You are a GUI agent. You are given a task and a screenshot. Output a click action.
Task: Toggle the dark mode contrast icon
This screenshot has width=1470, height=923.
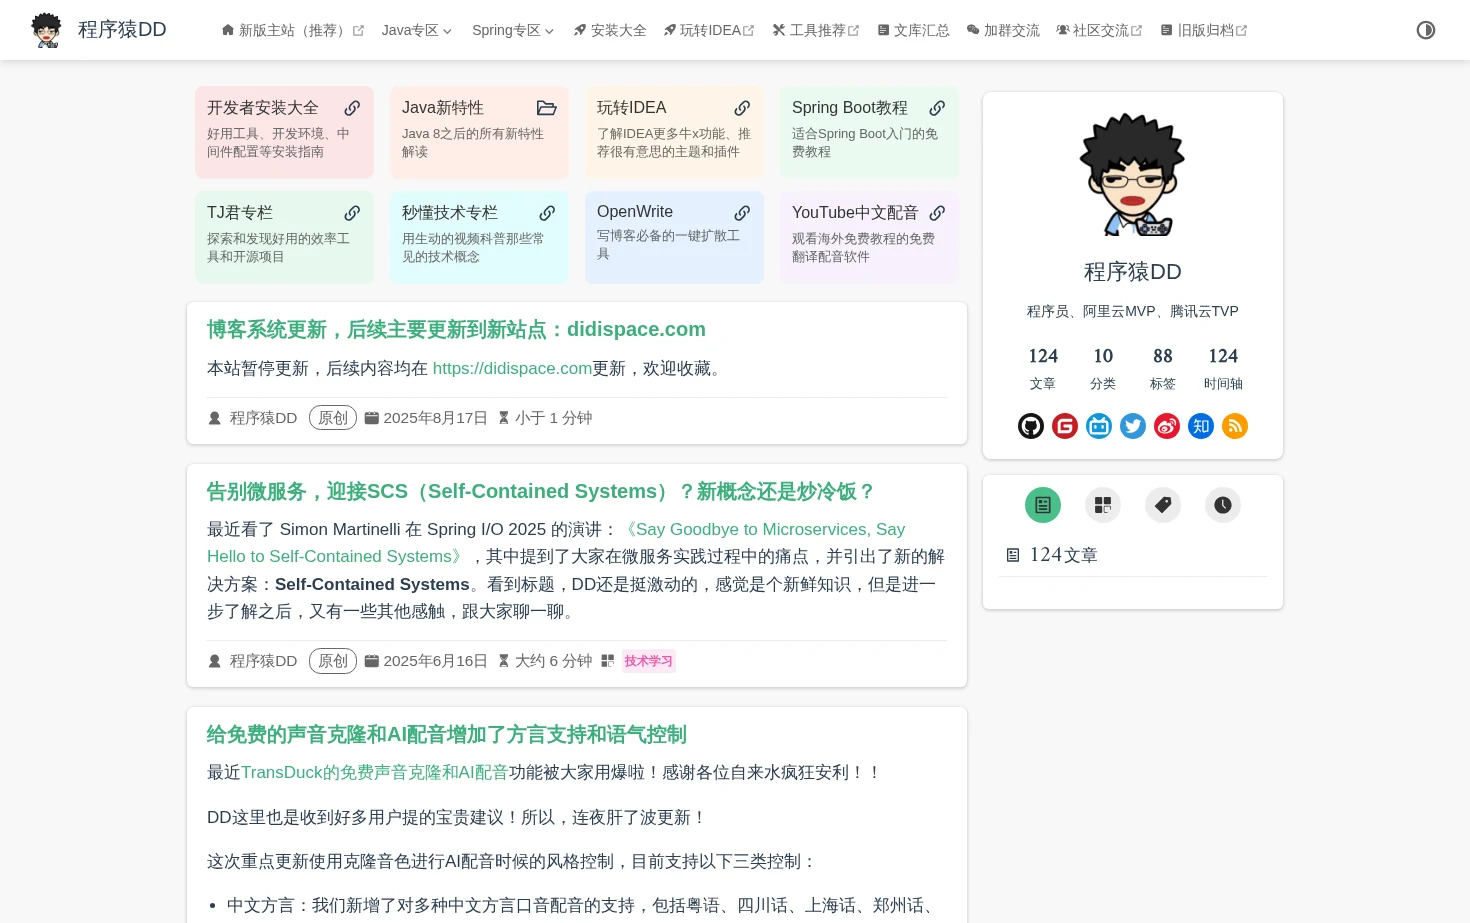pos(1426,30)
